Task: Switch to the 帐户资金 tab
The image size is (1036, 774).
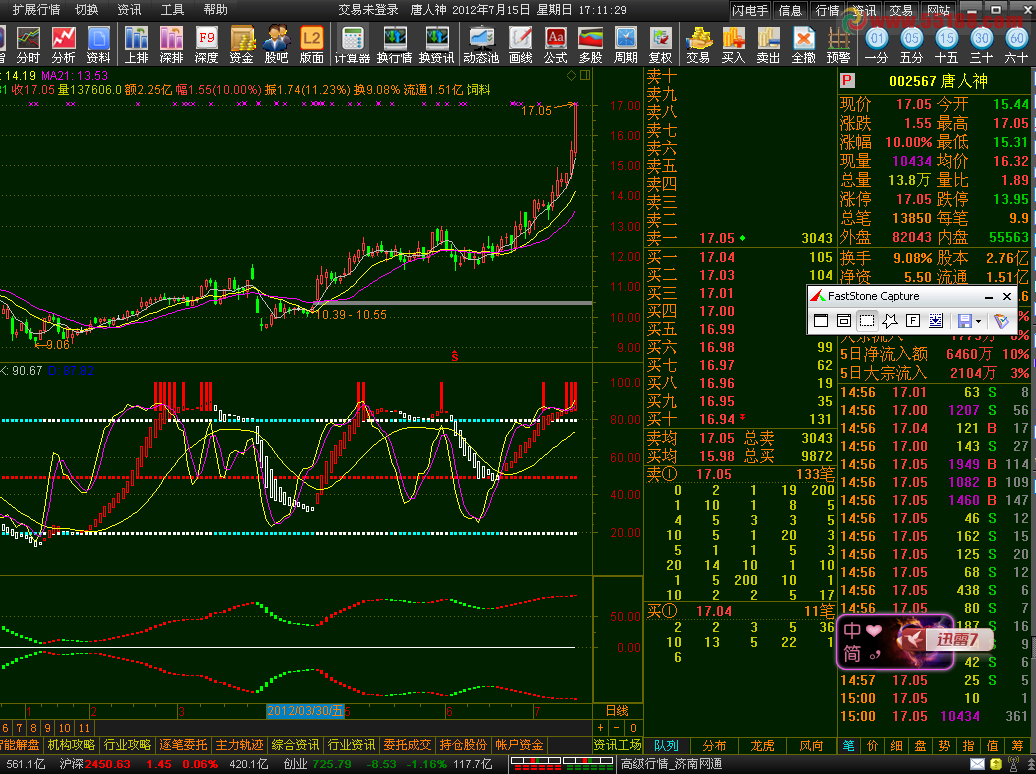Action: point(519,745)
